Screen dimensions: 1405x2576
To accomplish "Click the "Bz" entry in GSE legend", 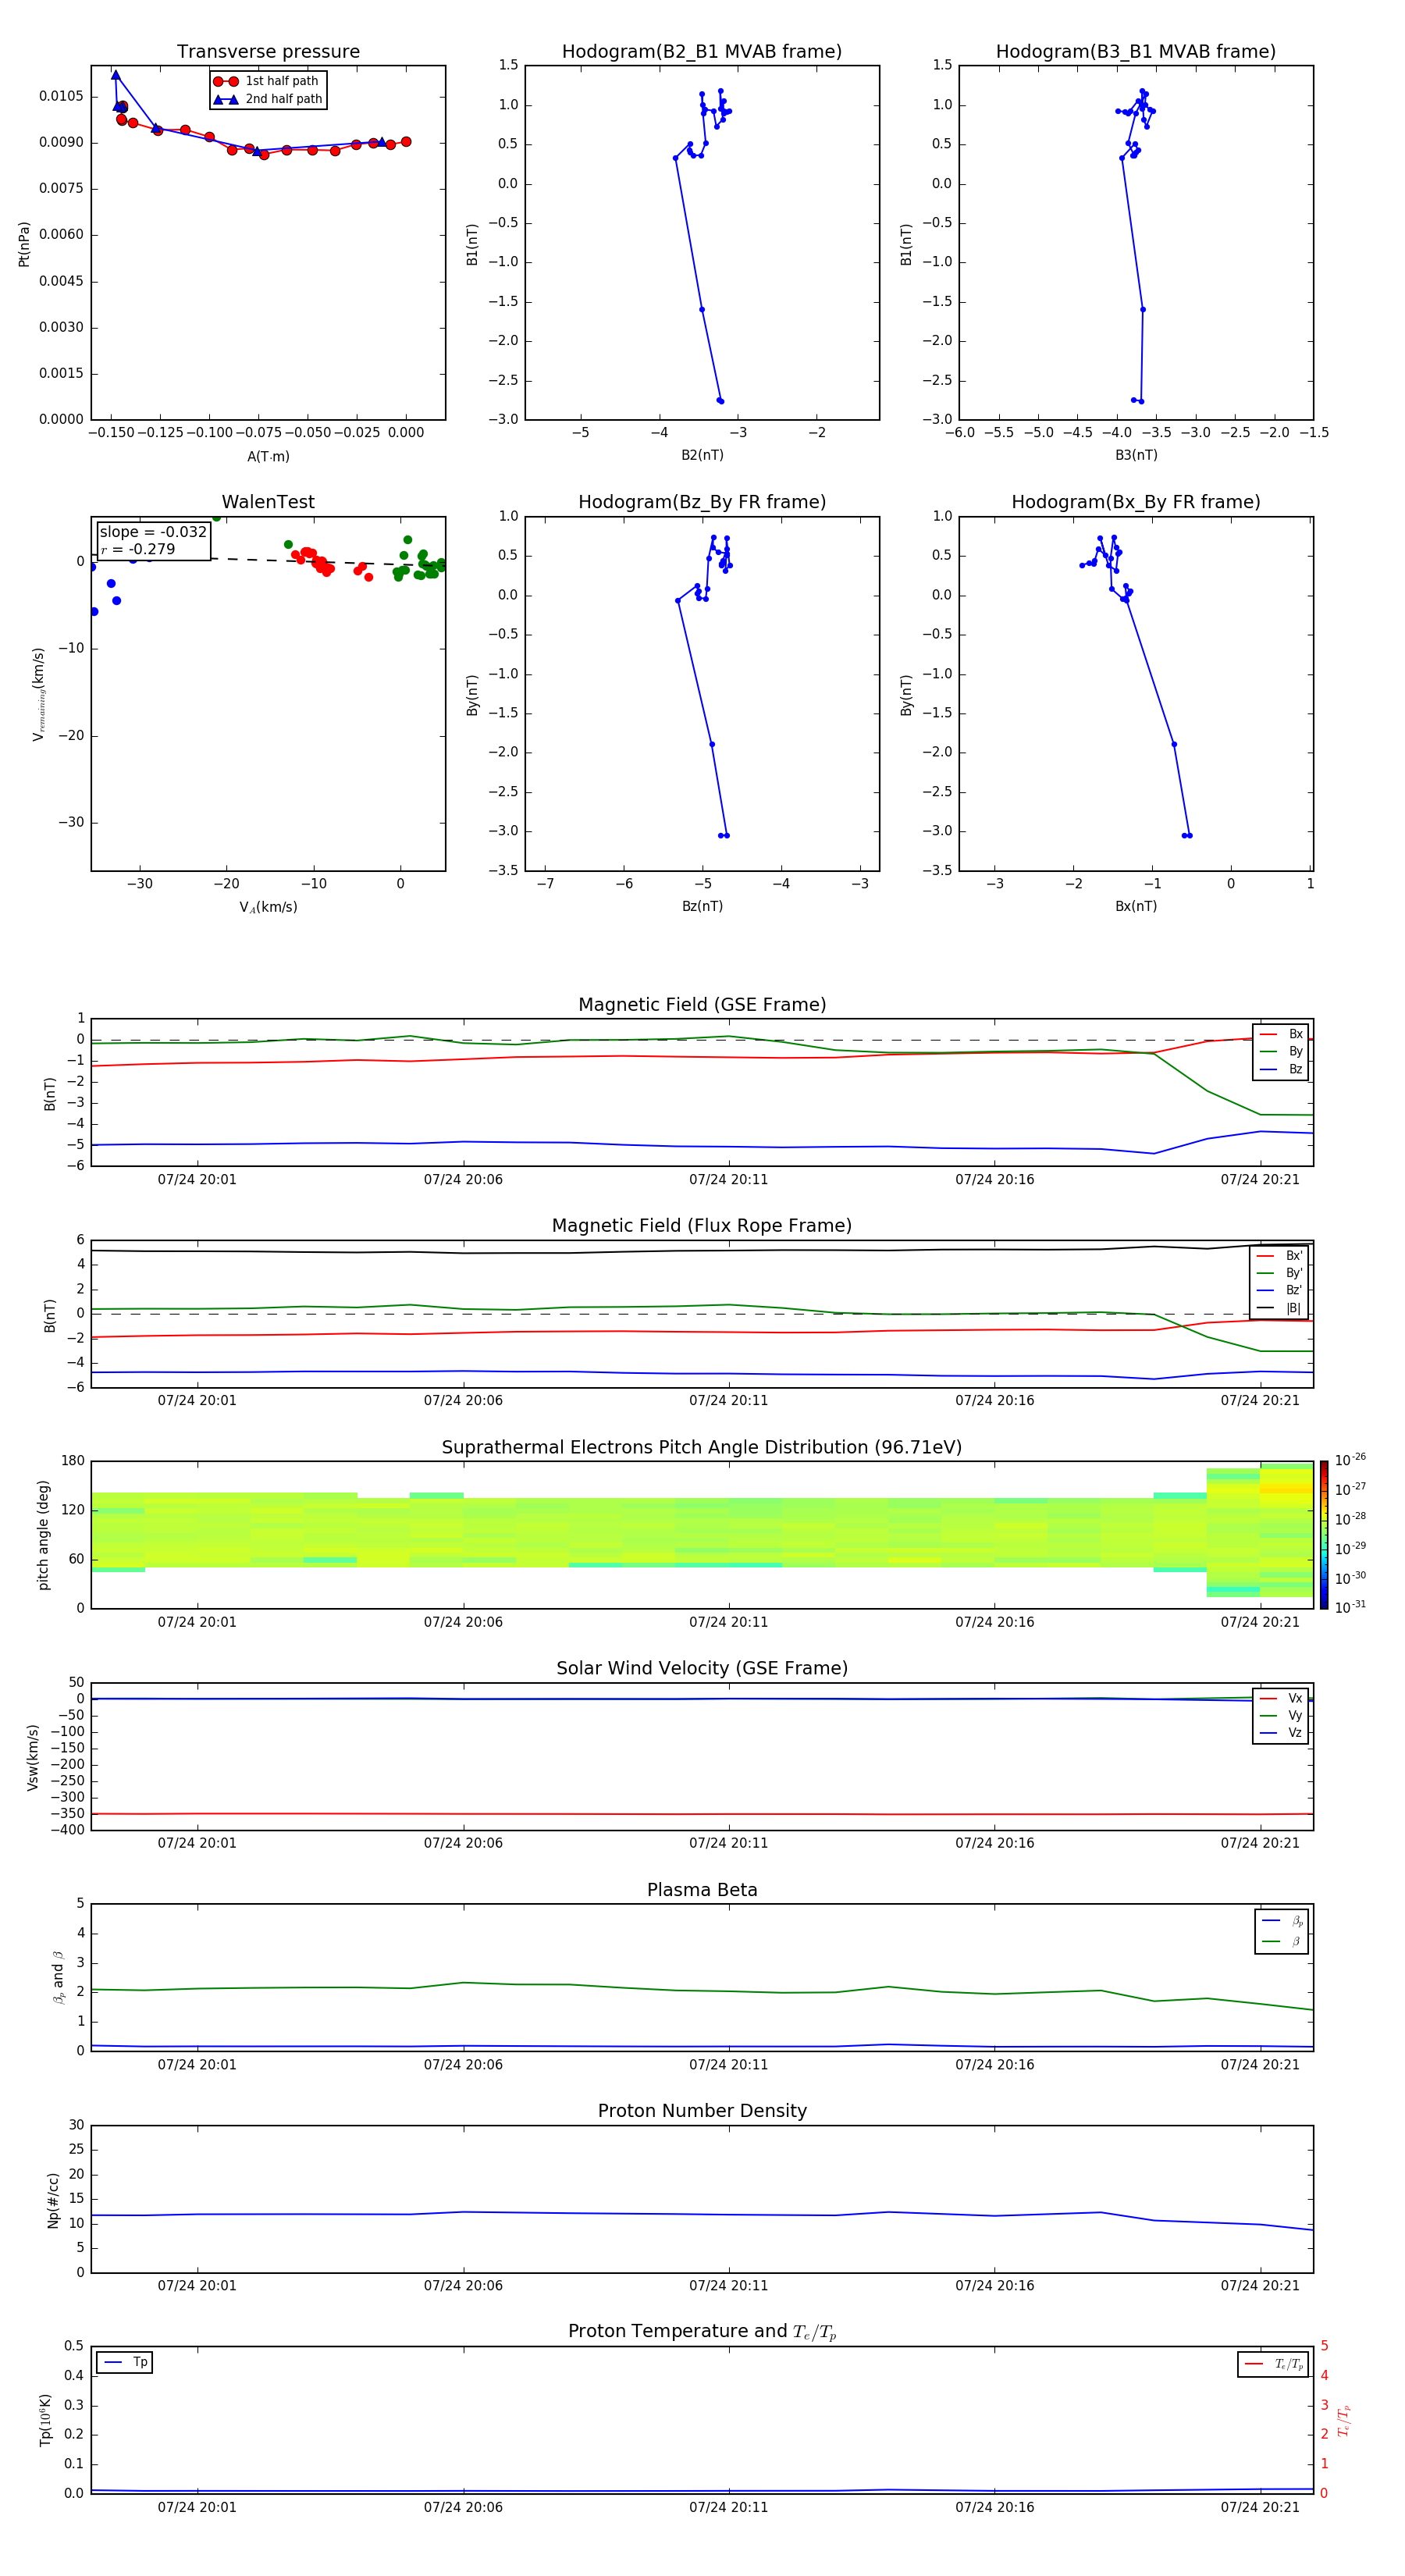I will click(1281, 1069).
